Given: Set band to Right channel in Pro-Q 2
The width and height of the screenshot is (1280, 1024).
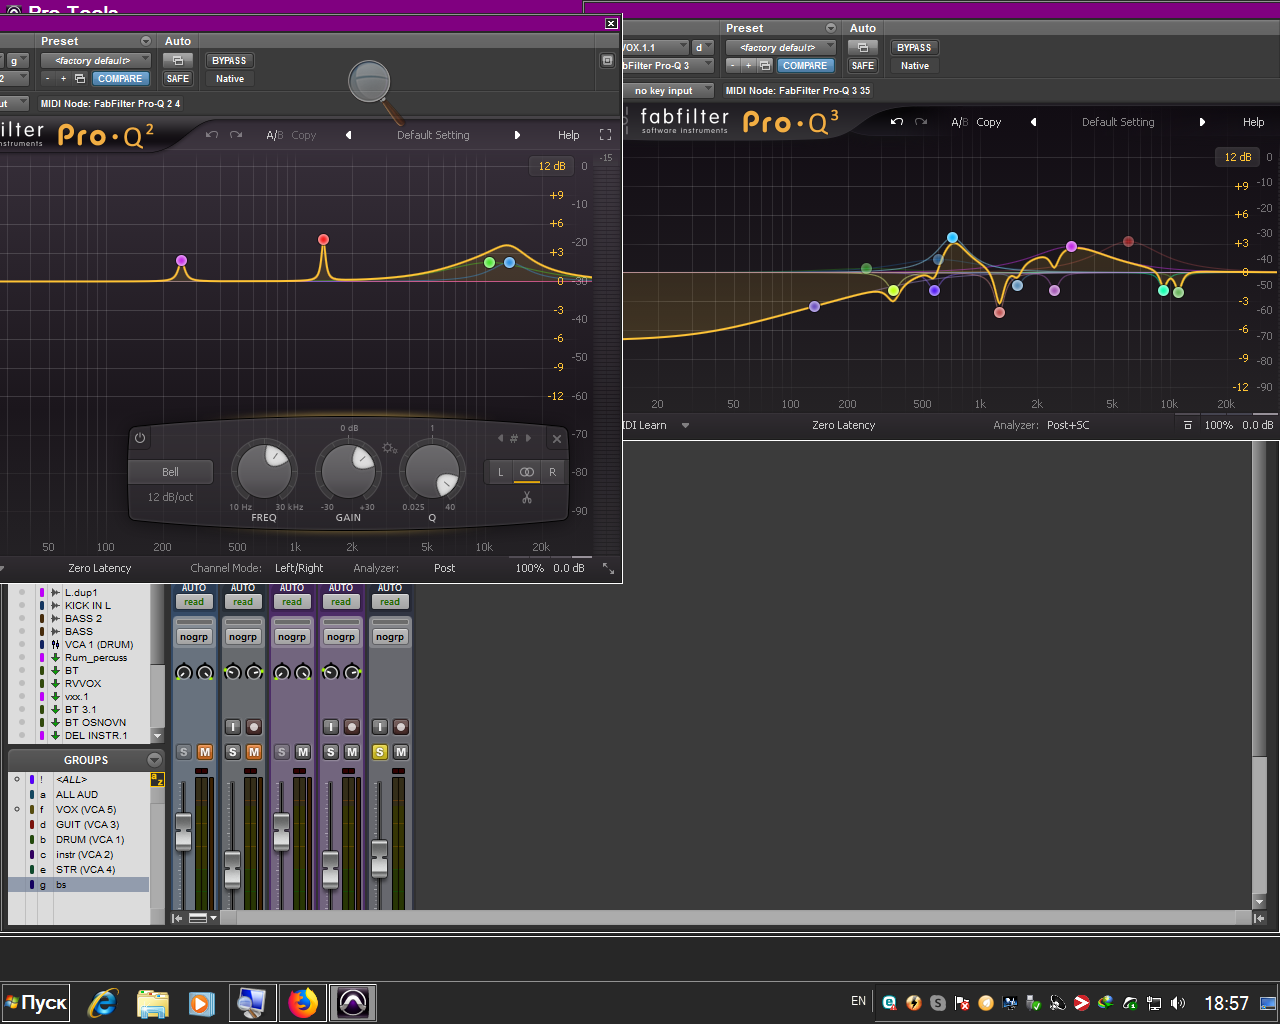Looking at the screenshot, I should [x=552, y=472].
